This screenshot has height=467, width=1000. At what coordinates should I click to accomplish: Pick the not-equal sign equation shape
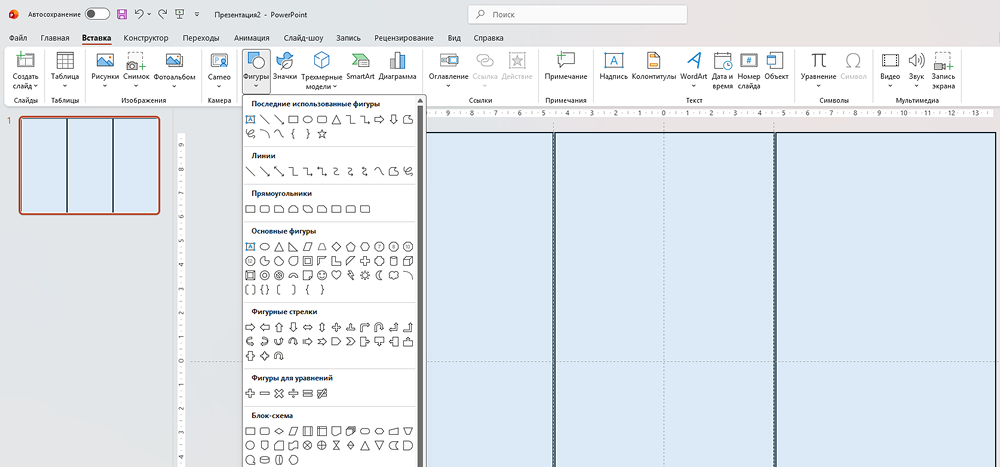click(x=322, y=394)
